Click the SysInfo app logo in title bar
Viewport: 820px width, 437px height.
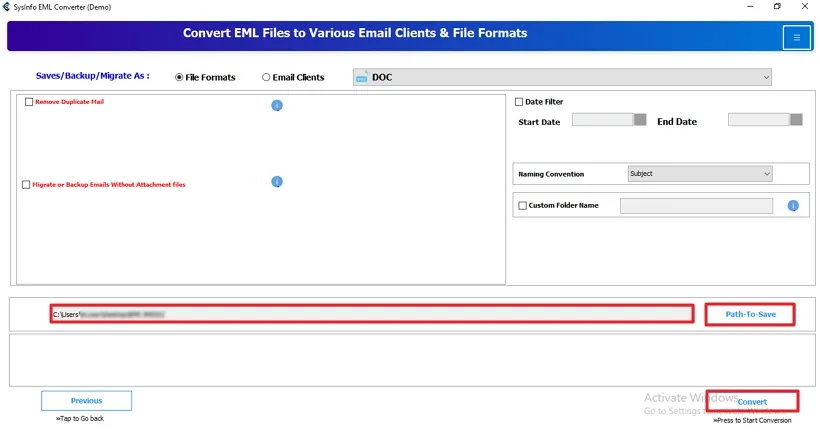pyautogui.click(x=6, y=7)
